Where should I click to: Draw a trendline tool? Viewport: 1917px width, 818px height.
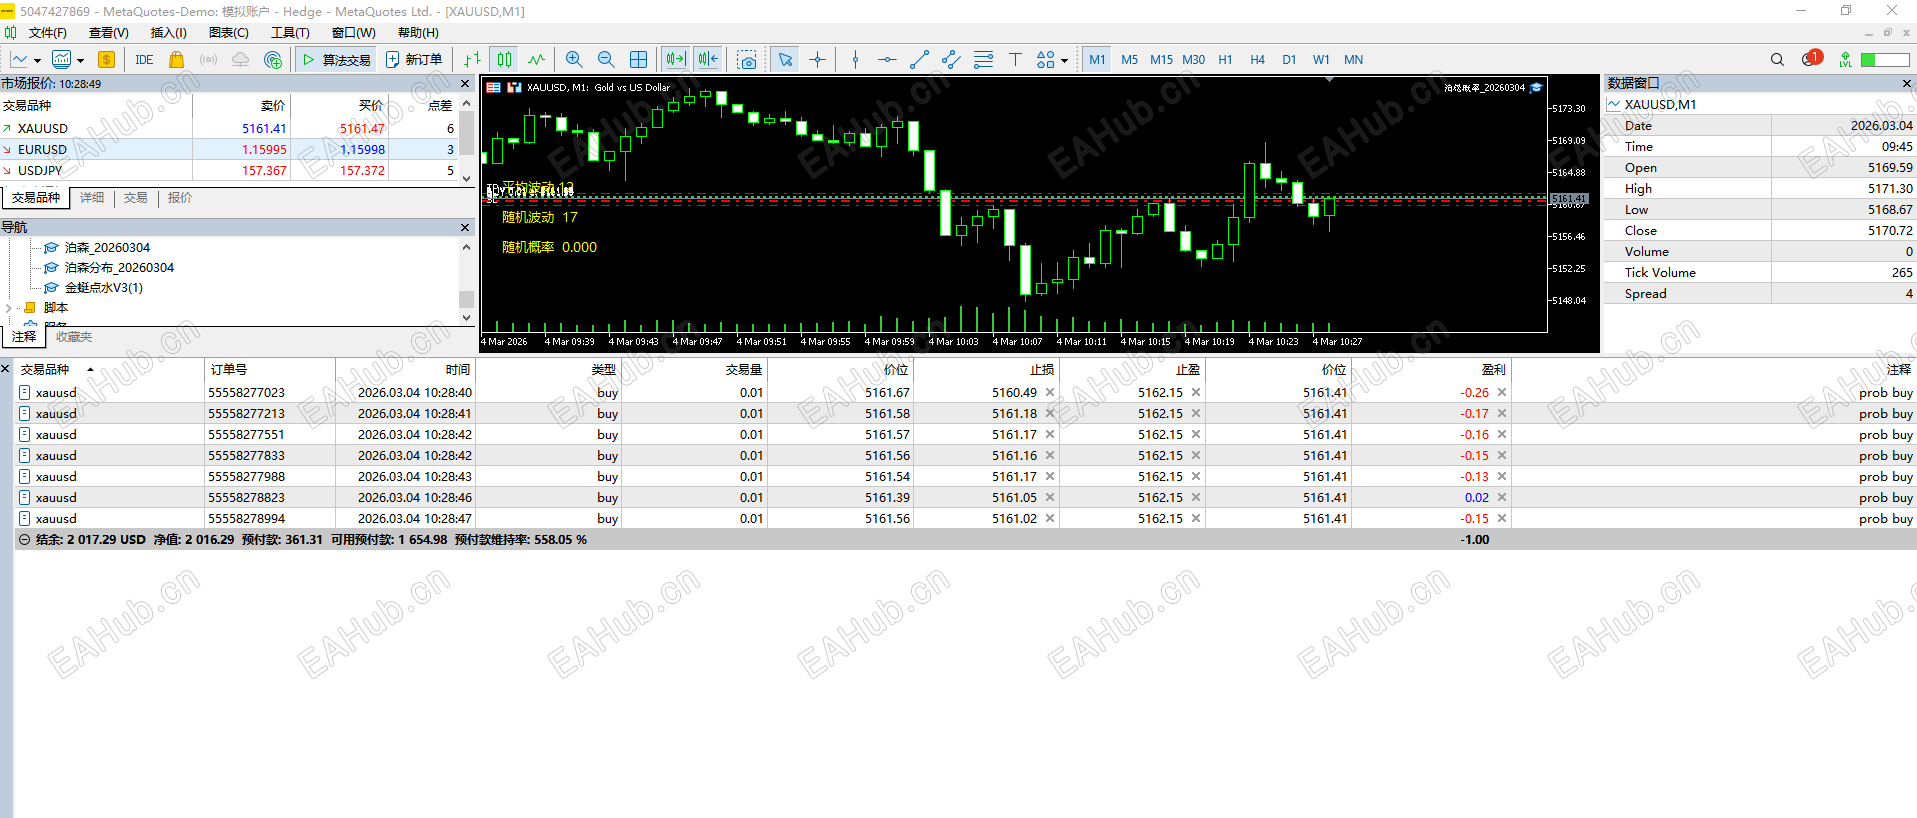pyautogui.click(x=919, y=60)
